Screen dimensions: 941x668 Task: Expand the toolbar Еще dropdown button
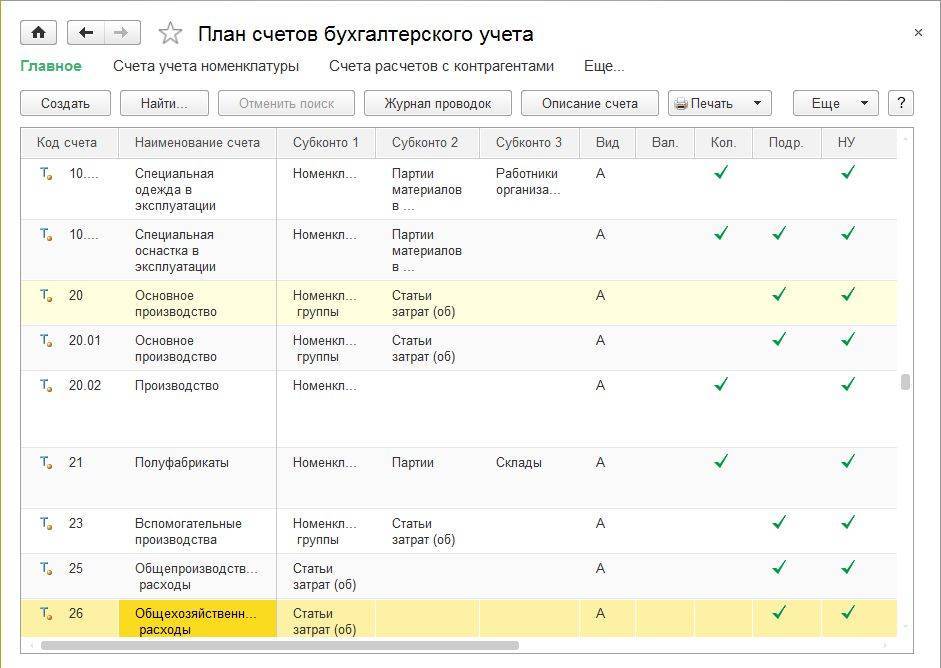coord(835,103)
